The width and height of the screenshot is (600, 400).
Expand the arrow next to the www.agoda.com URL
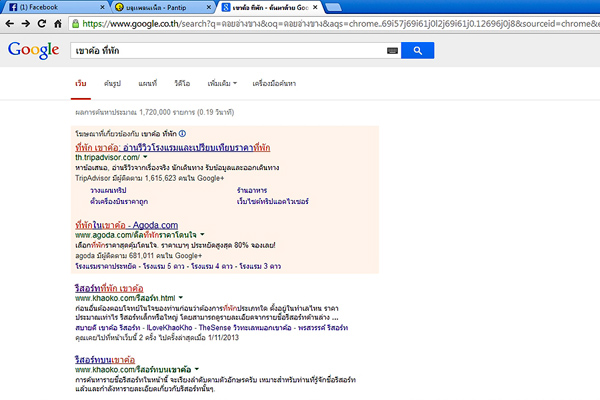202,234
